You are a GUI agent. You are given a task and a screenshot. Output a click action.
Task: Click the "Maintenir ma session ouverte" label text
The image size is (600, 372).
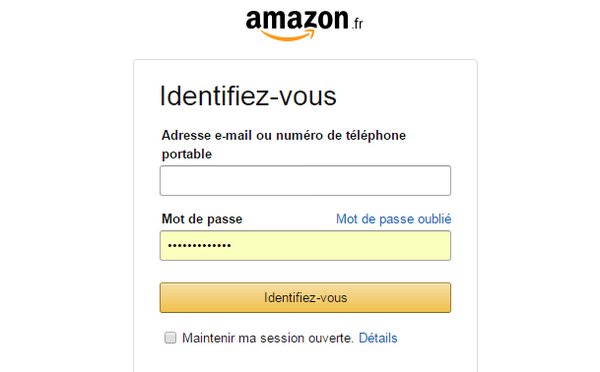[267, 338]
